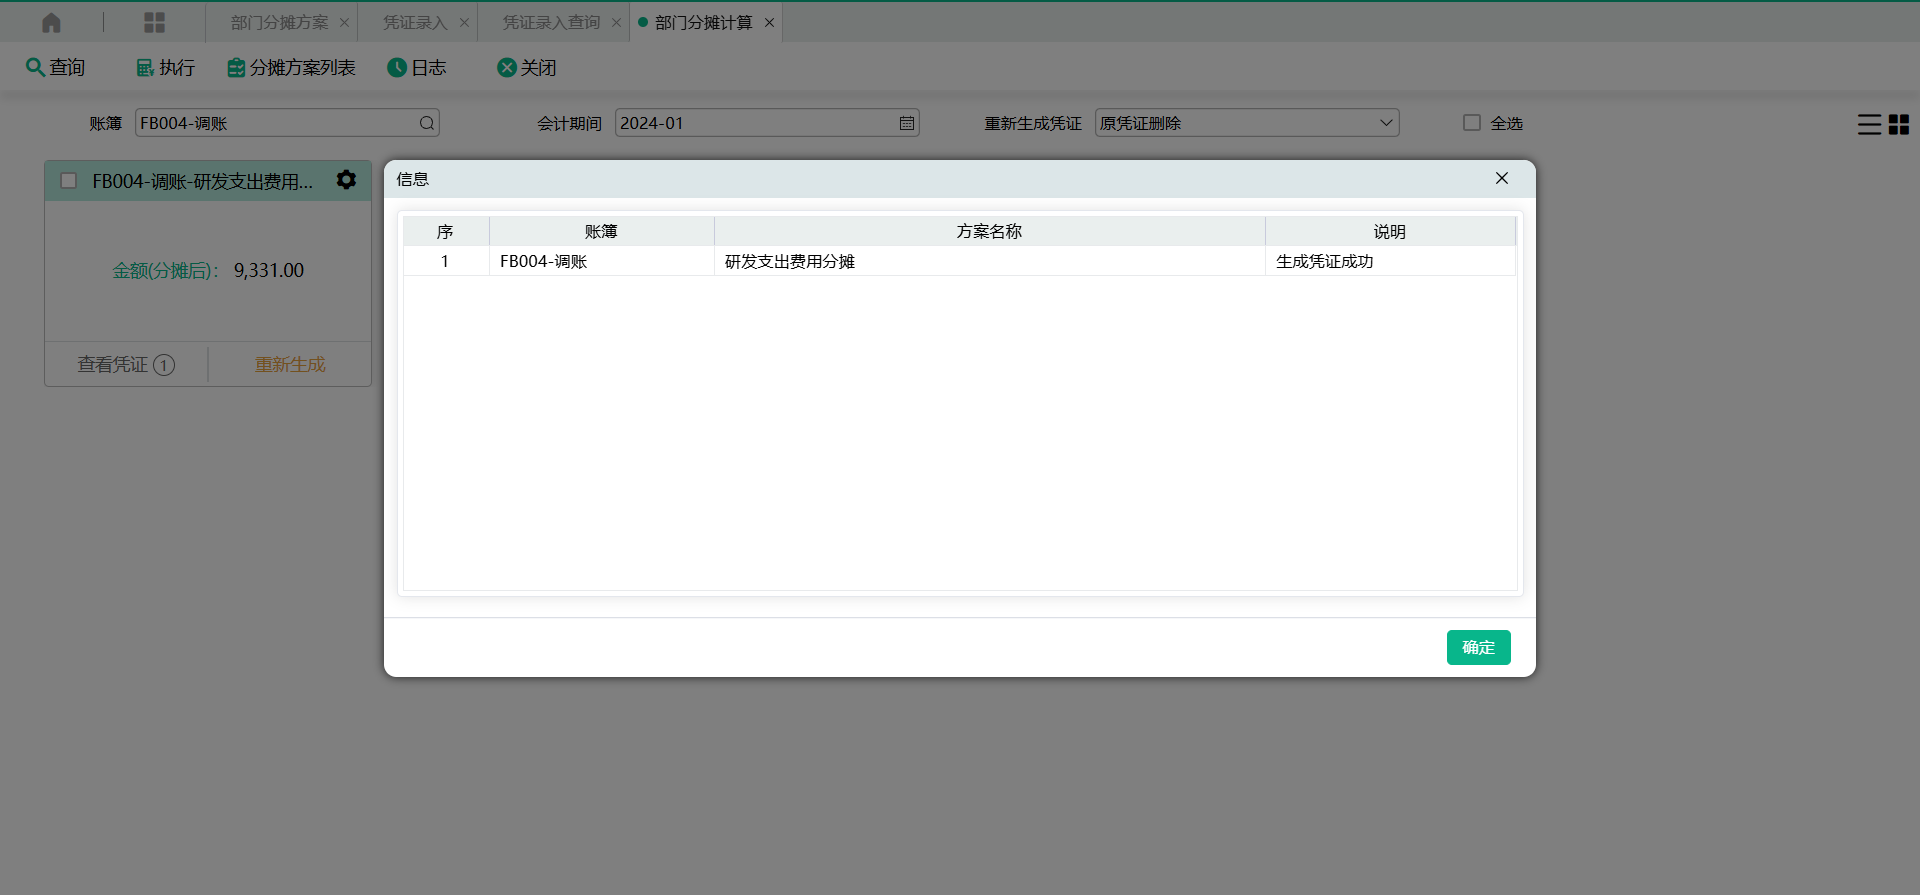Check the FB004-调账-研发支出费用 card checkbox

click(69, 181)
